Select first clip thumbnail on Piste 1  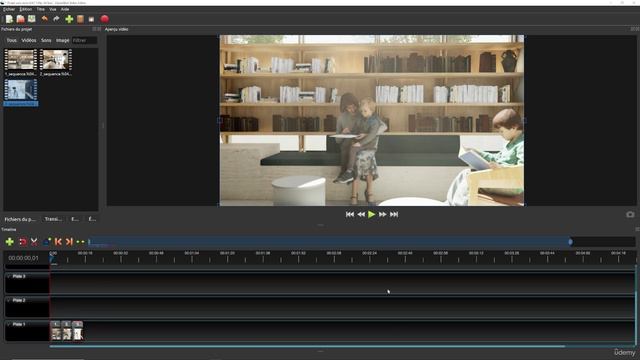[x=56, y=333]
